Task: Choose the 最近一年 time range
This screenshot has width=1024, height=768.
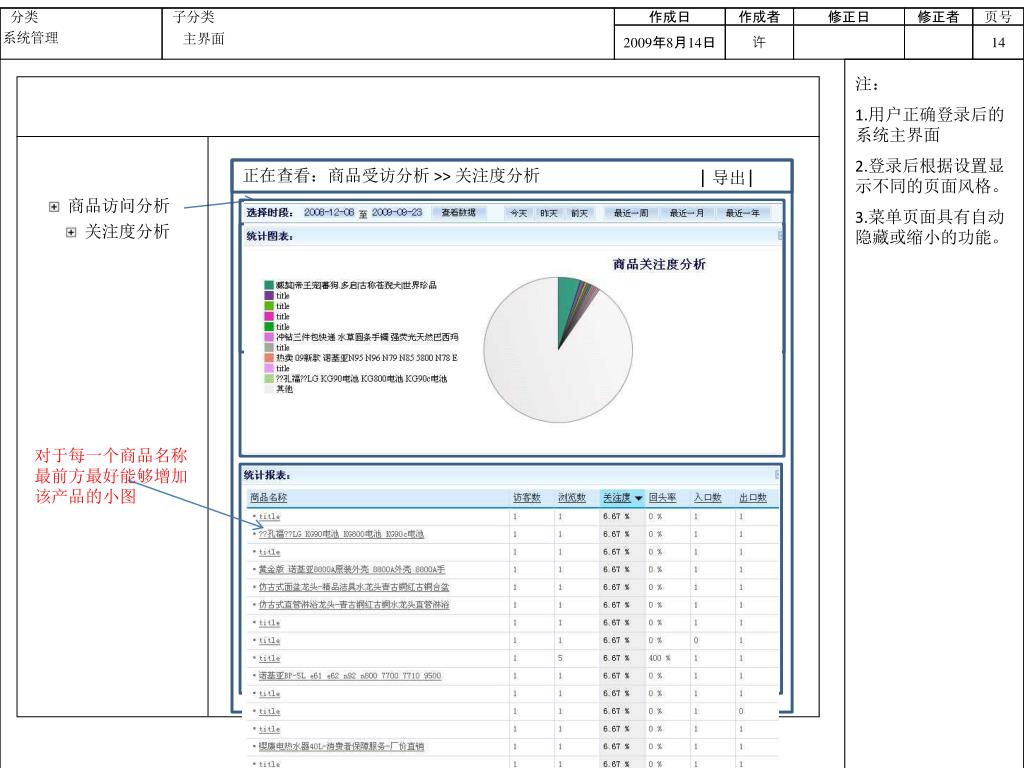Action: [743, 213]
